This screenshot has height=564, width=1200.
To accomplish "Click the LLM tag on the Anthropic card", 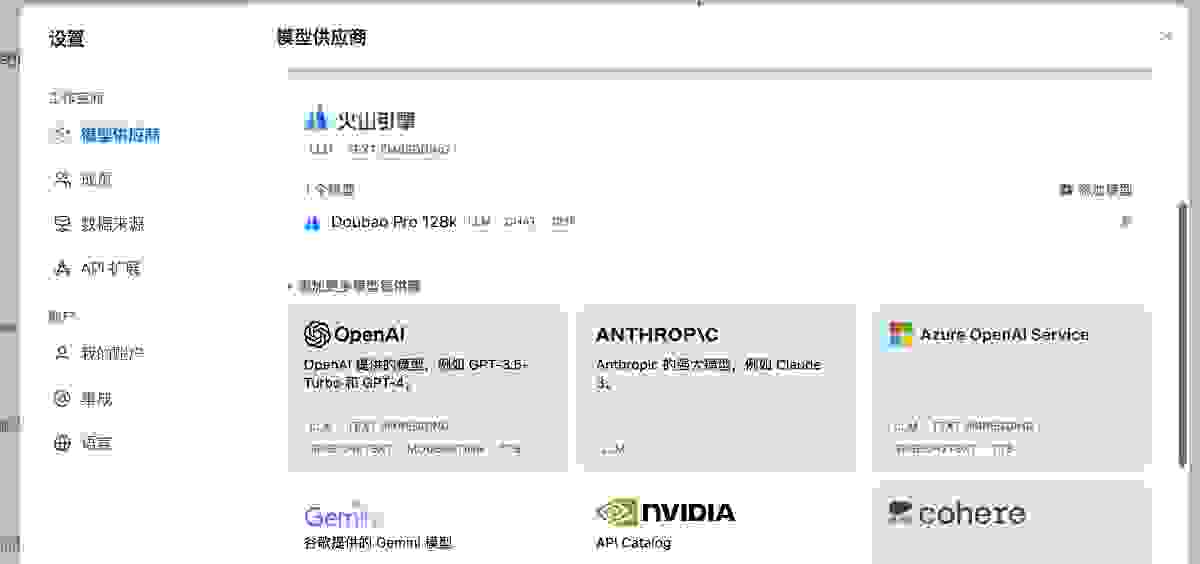I will coord(611,450).
